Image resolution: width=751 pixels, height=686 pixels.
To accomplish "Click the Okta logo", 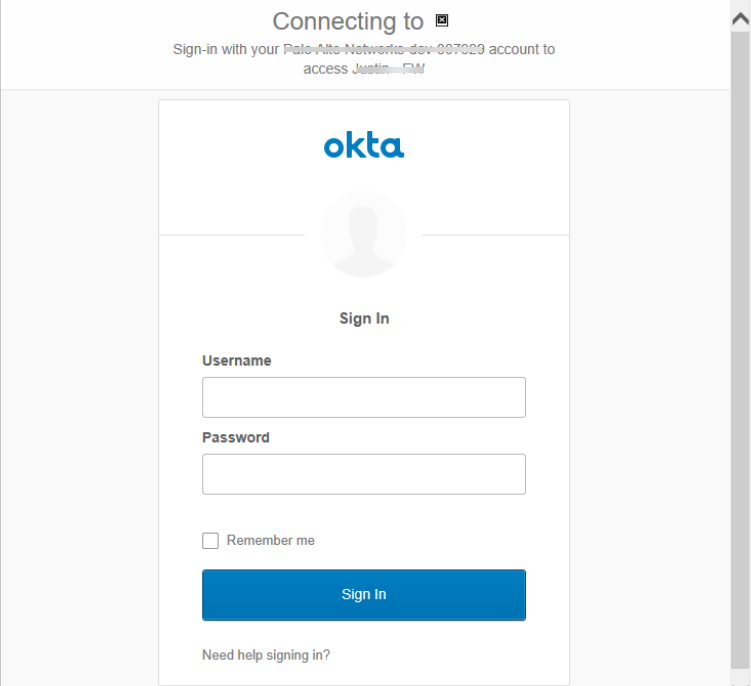I will pyautogui.click(x=364, y=146).
